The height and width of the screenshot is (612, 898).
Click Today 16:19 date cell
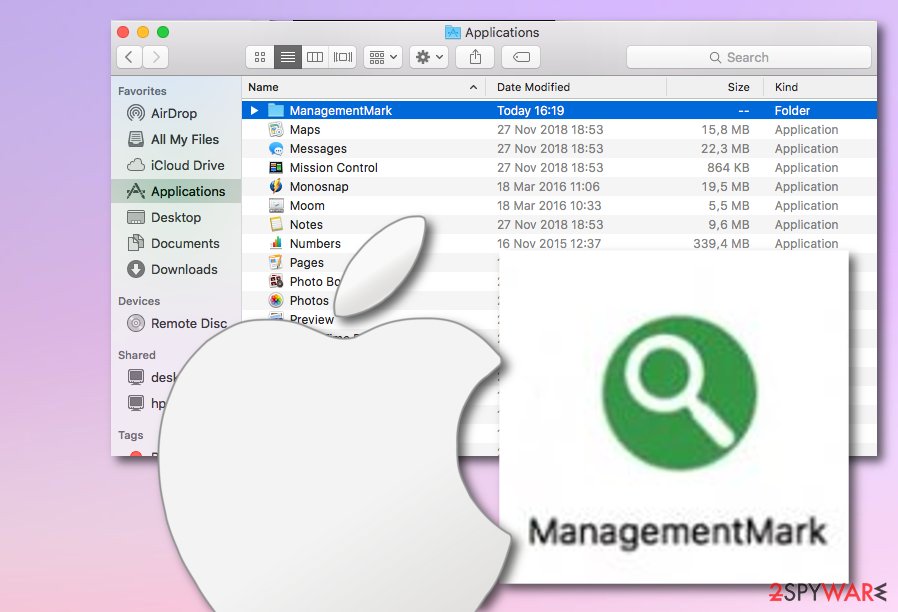tap(530, 110)
